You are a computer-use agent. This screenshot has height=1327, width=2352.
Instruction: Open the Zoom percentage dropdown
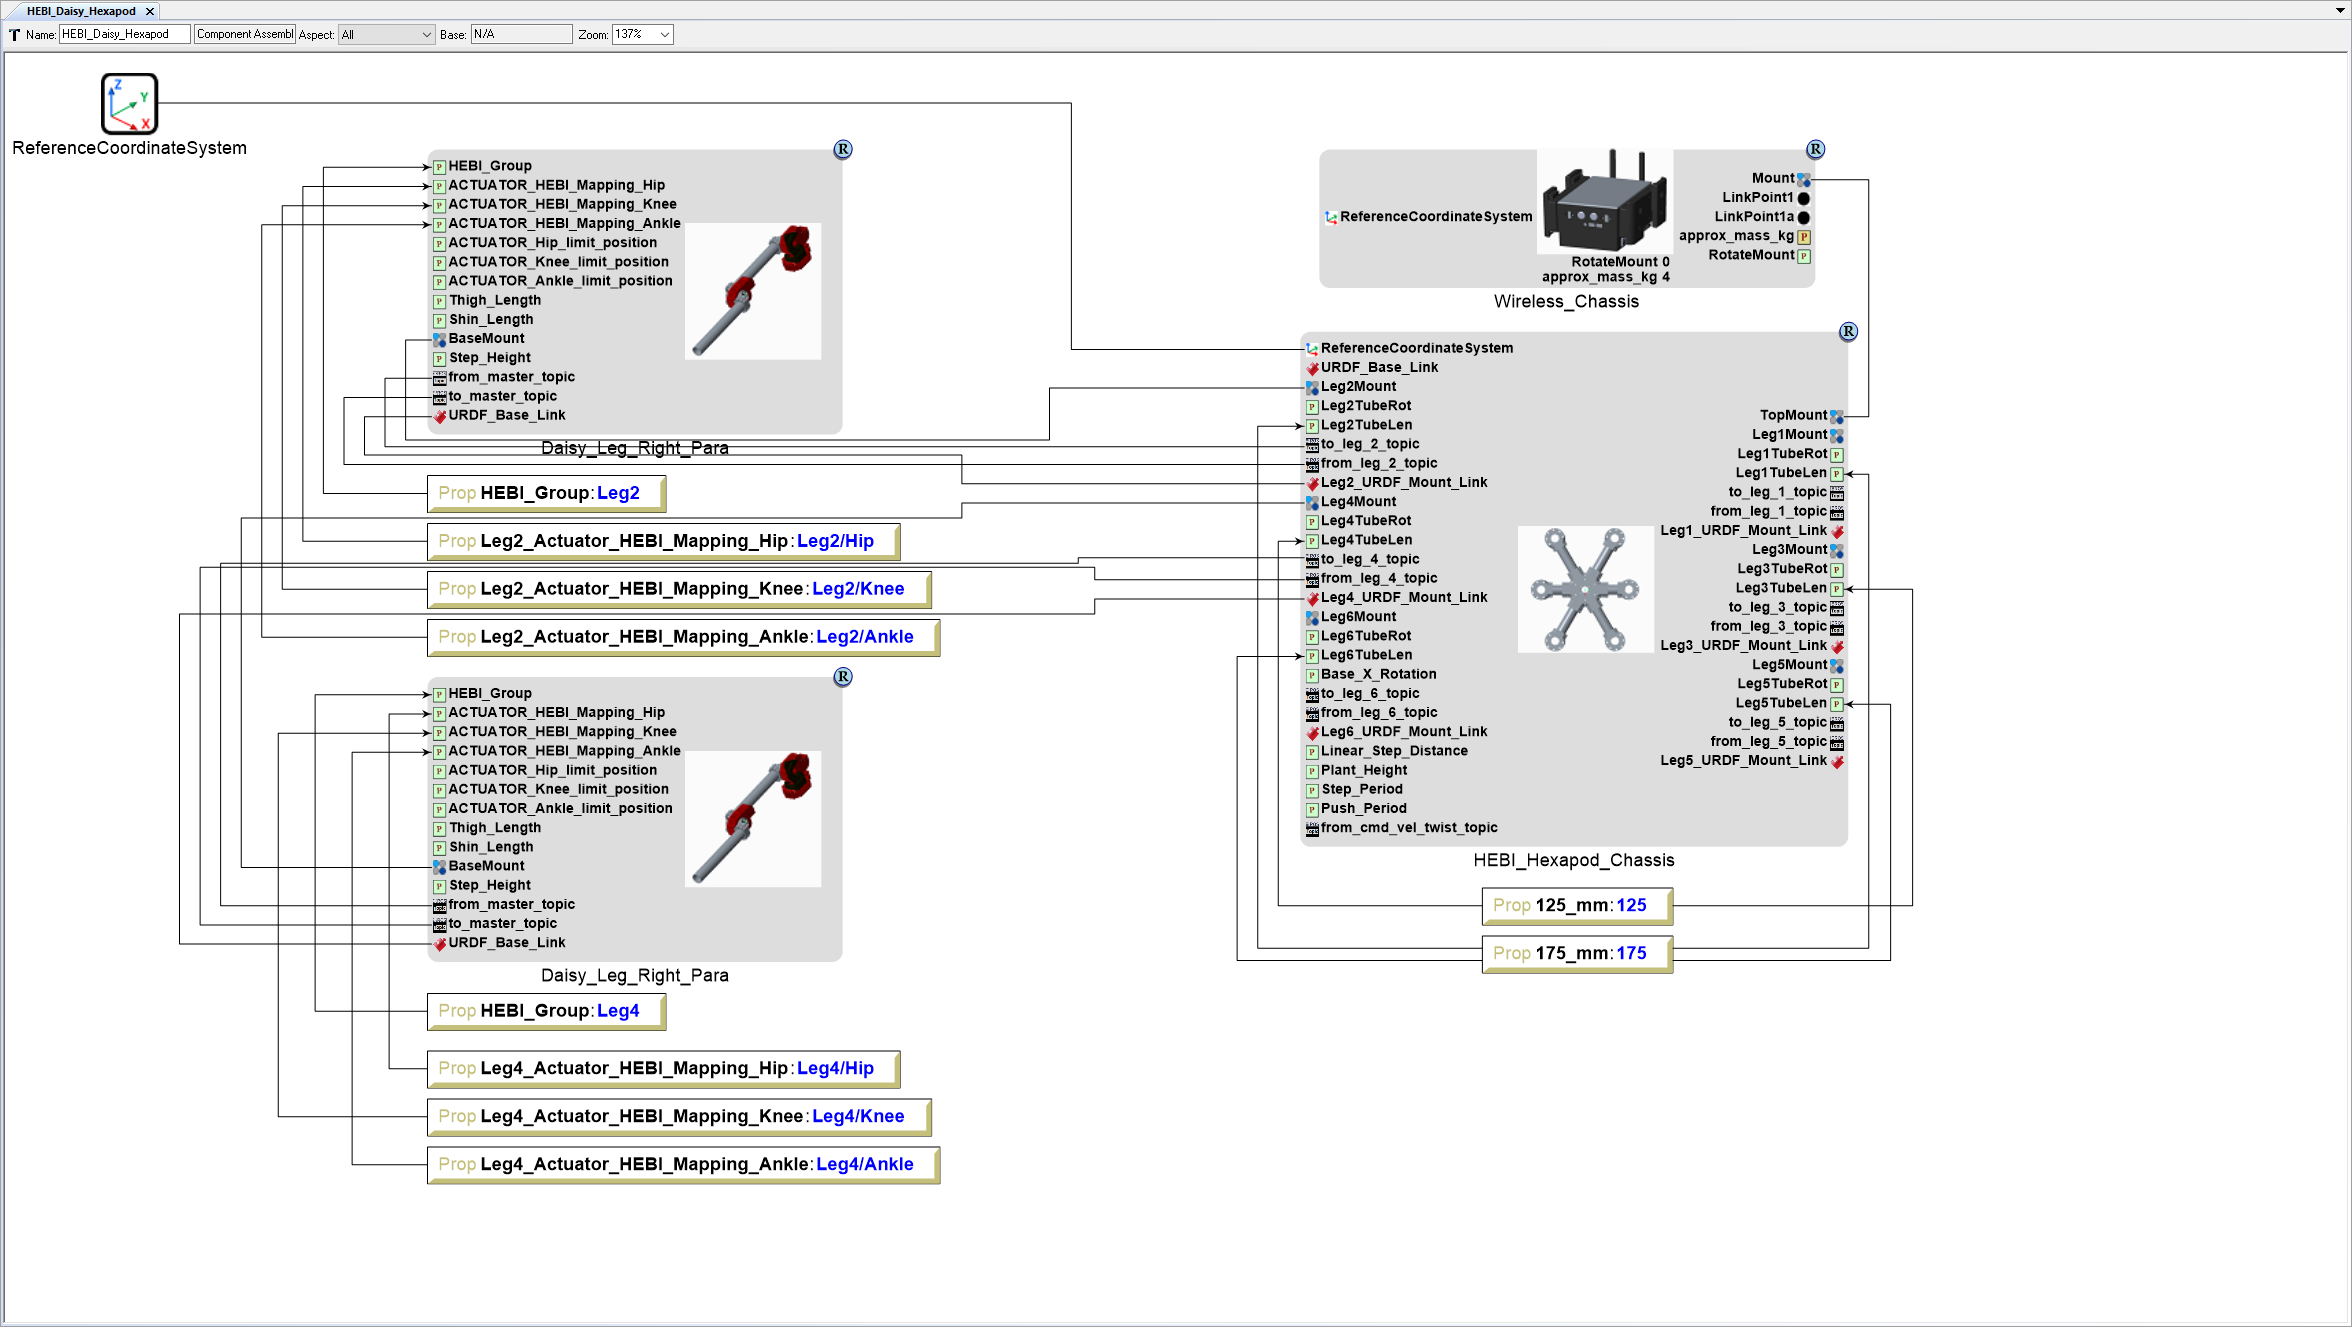pos(641,33)
